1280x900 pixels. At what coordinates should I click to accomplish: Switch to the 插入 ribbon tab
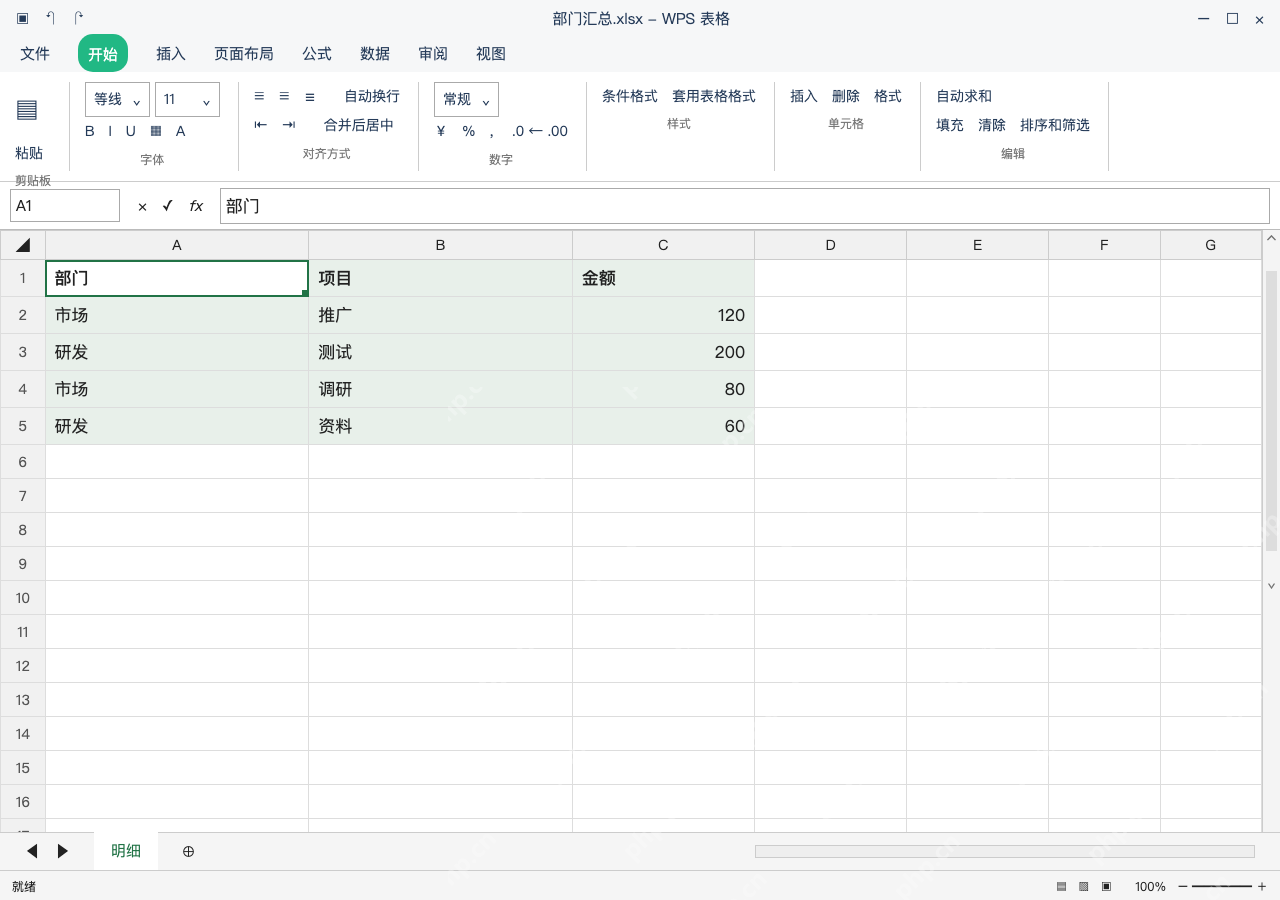click(x=171, y=53)
